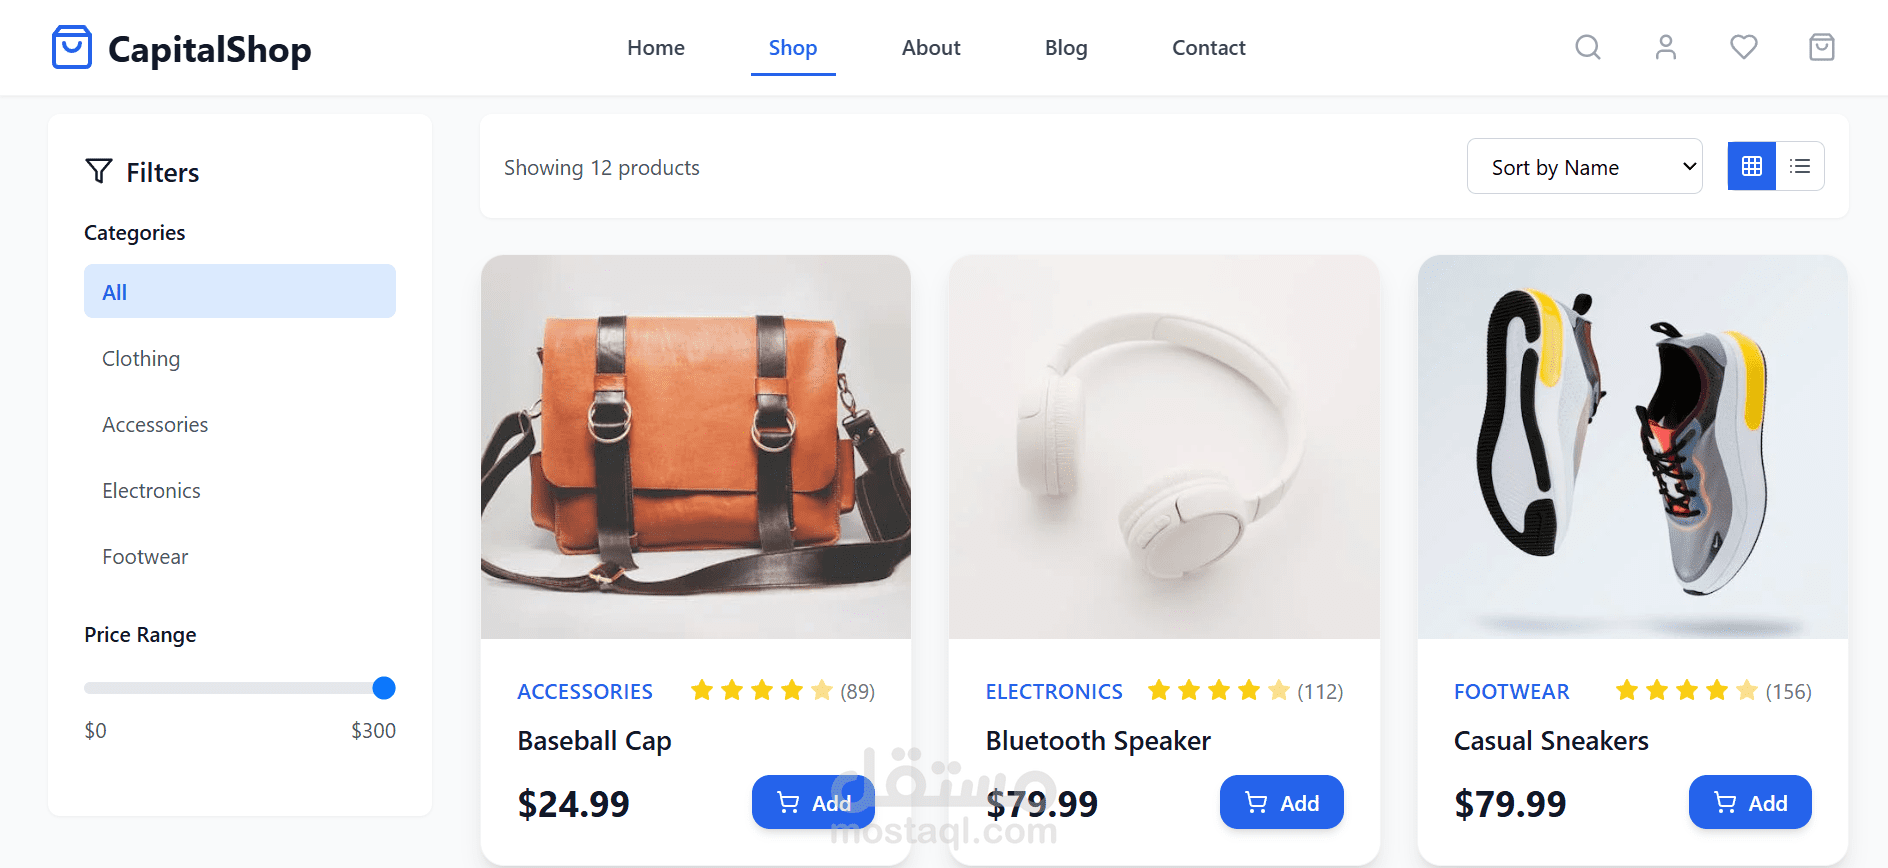Viewport: 1888px width, 868px height.
Task: Open the search icon in the header
Action: pos(1587,47)
